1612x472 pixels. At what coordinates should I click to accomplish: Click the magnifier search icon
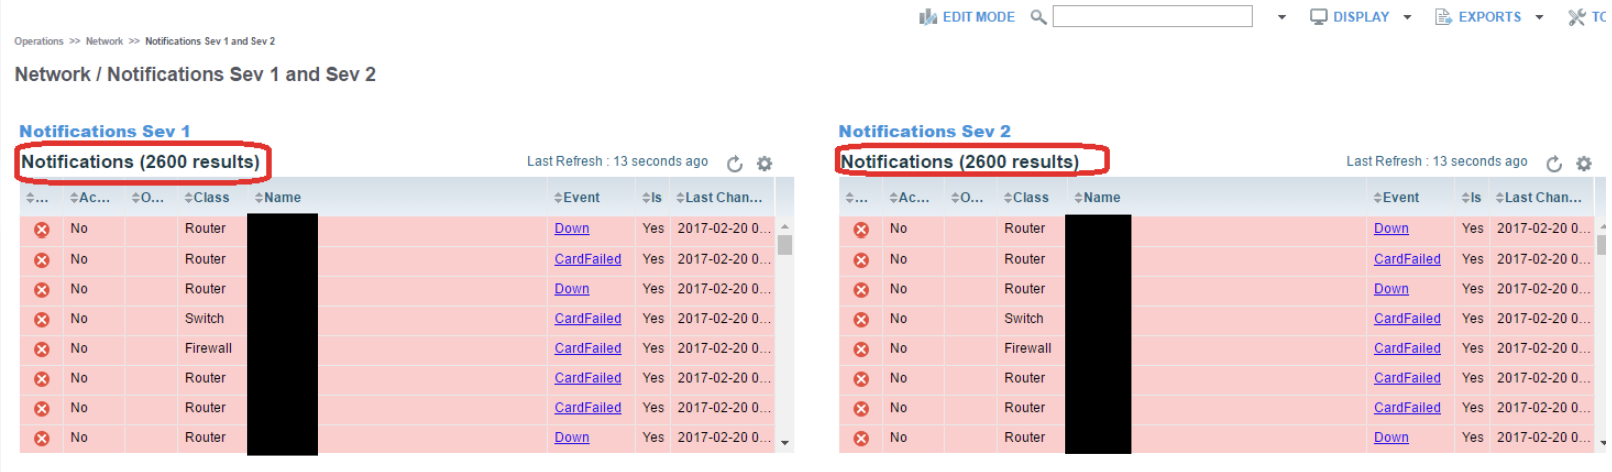coord(1038,17)
